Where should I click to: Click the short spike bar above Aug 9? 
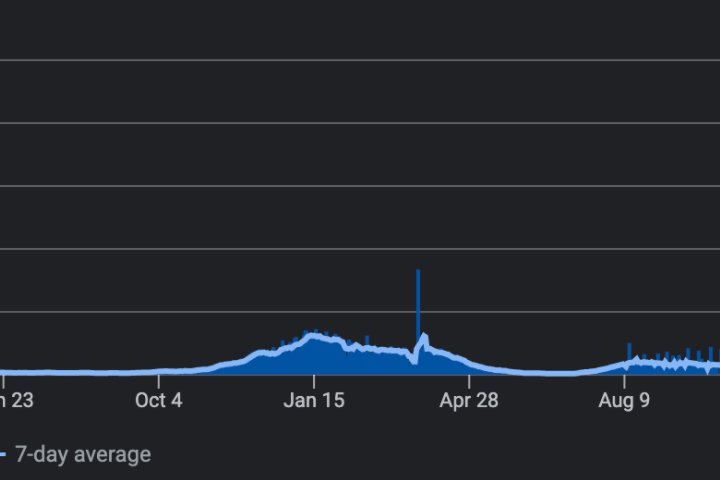click(x=629, y=350)
